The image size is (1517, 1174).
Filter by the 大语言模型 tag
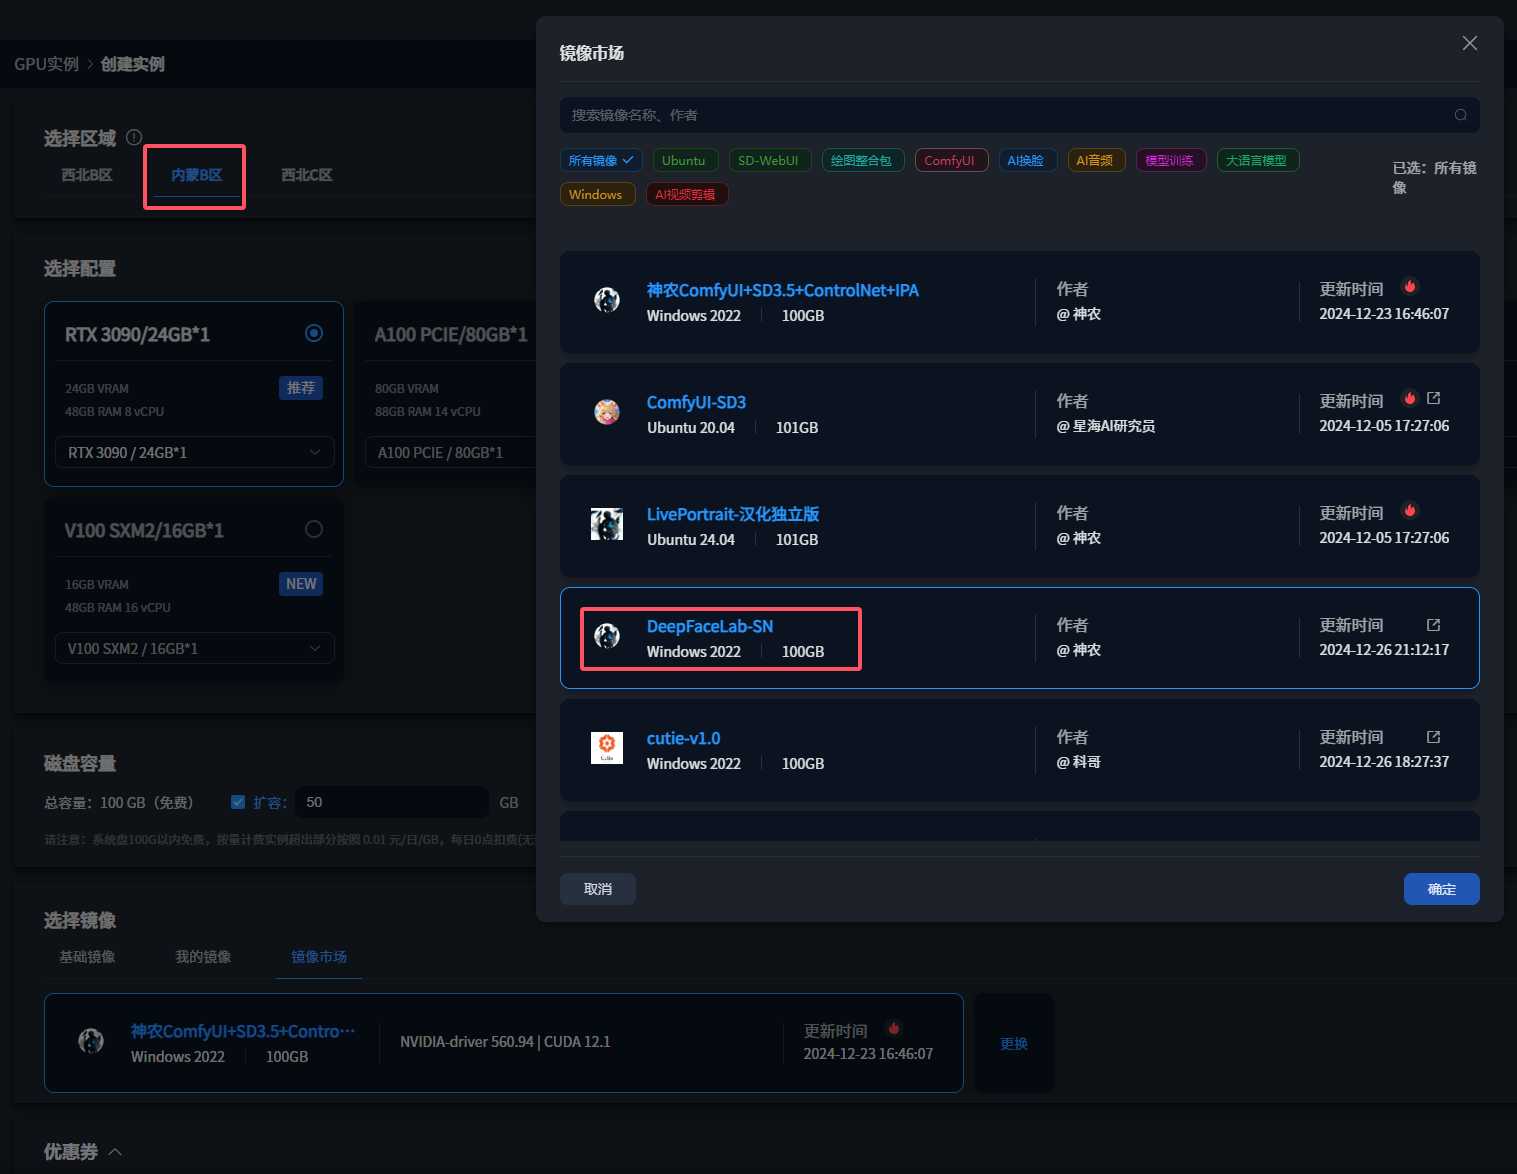coord(1257,160)
